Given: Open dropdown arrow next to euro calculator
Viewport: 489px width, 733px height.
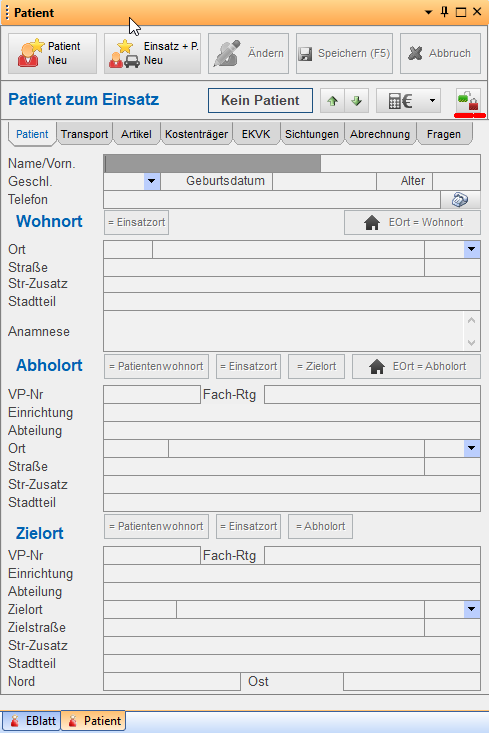Looking at the screenshot, I should tap(432, 101).
